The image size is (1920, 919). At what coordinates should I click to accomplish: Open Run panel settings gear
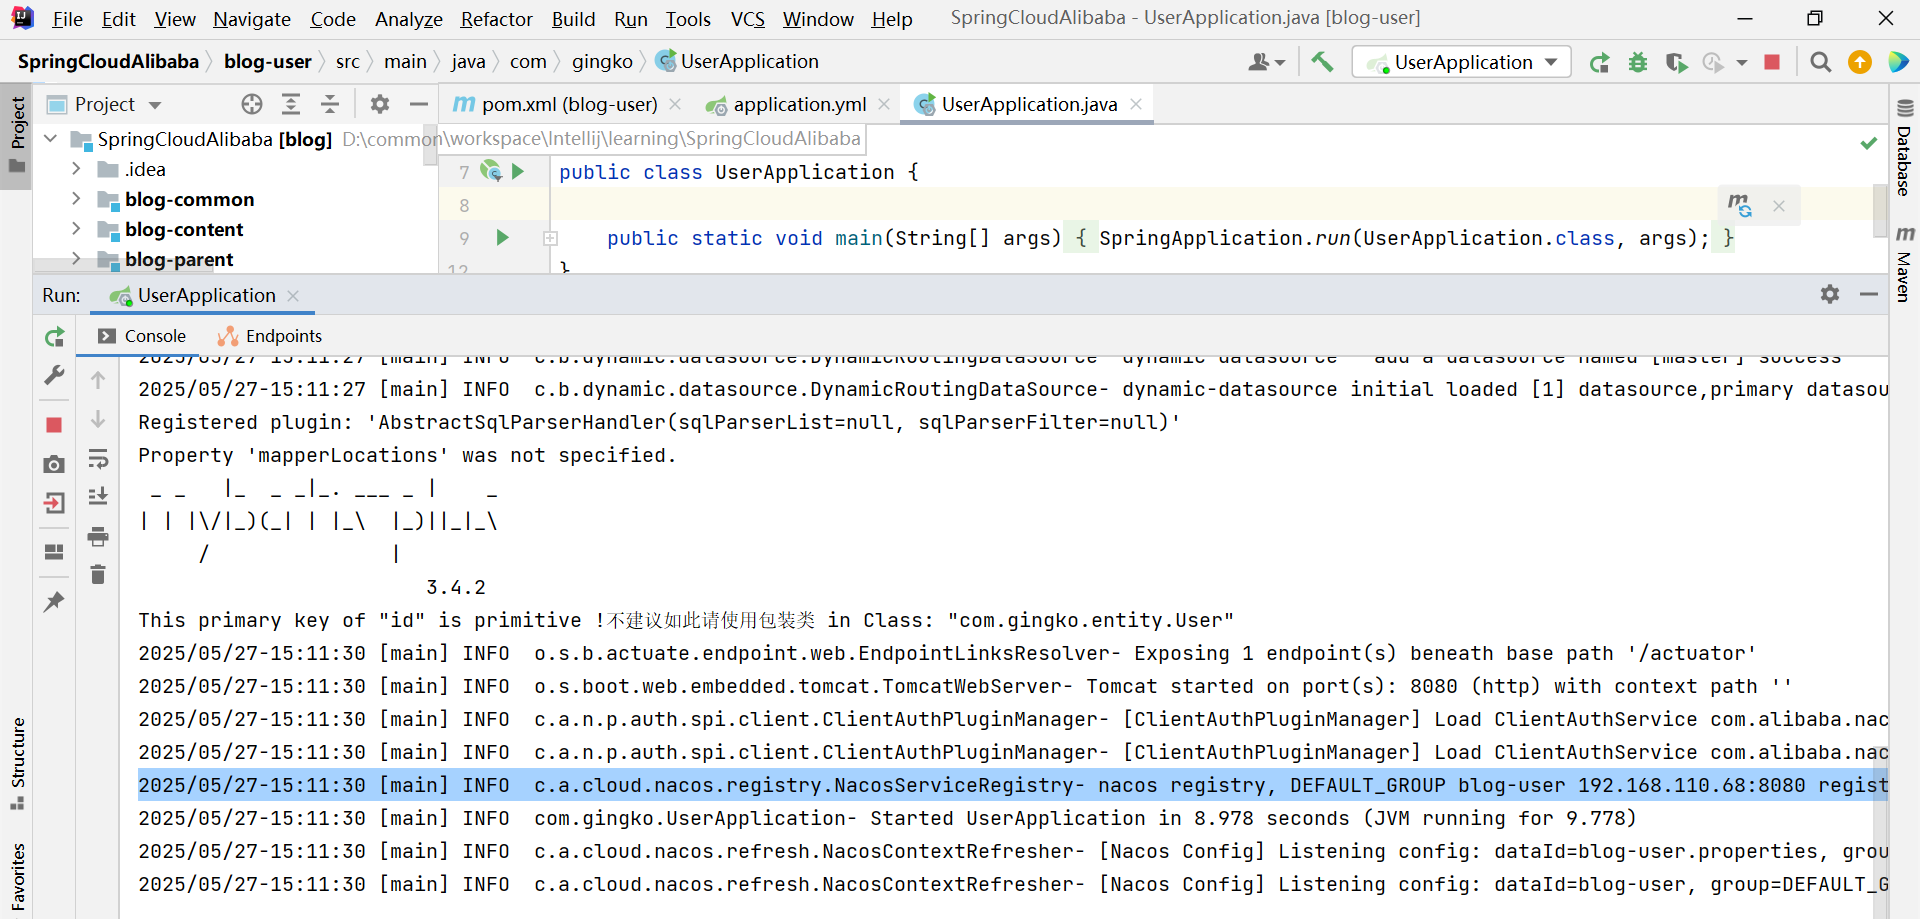pos(1830,294)
